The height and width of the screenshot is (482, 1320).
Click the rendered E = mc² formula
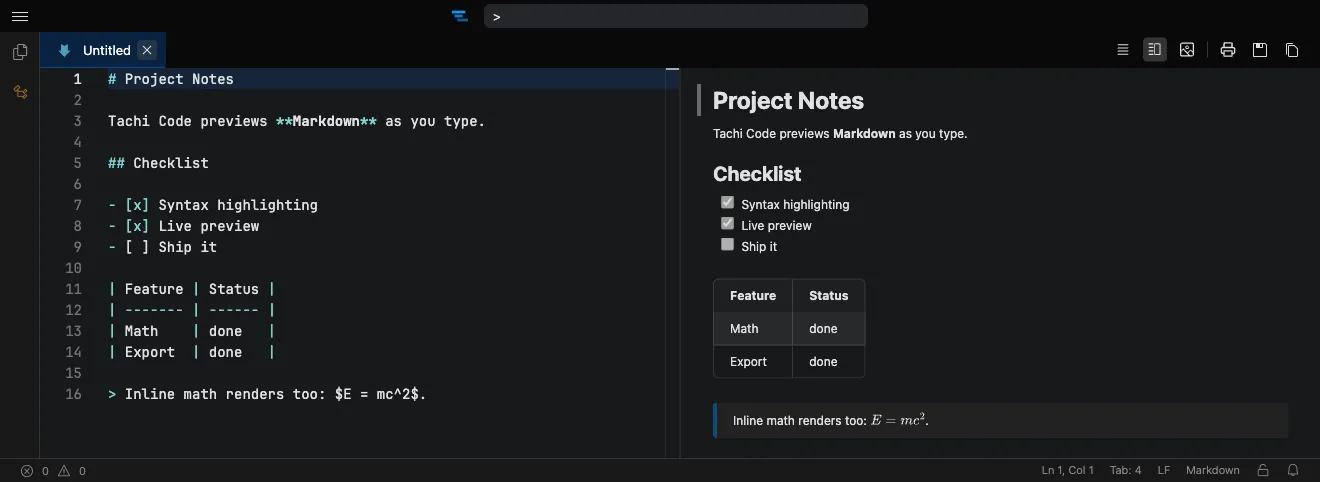pyautogui.click(x=897, y=420)
